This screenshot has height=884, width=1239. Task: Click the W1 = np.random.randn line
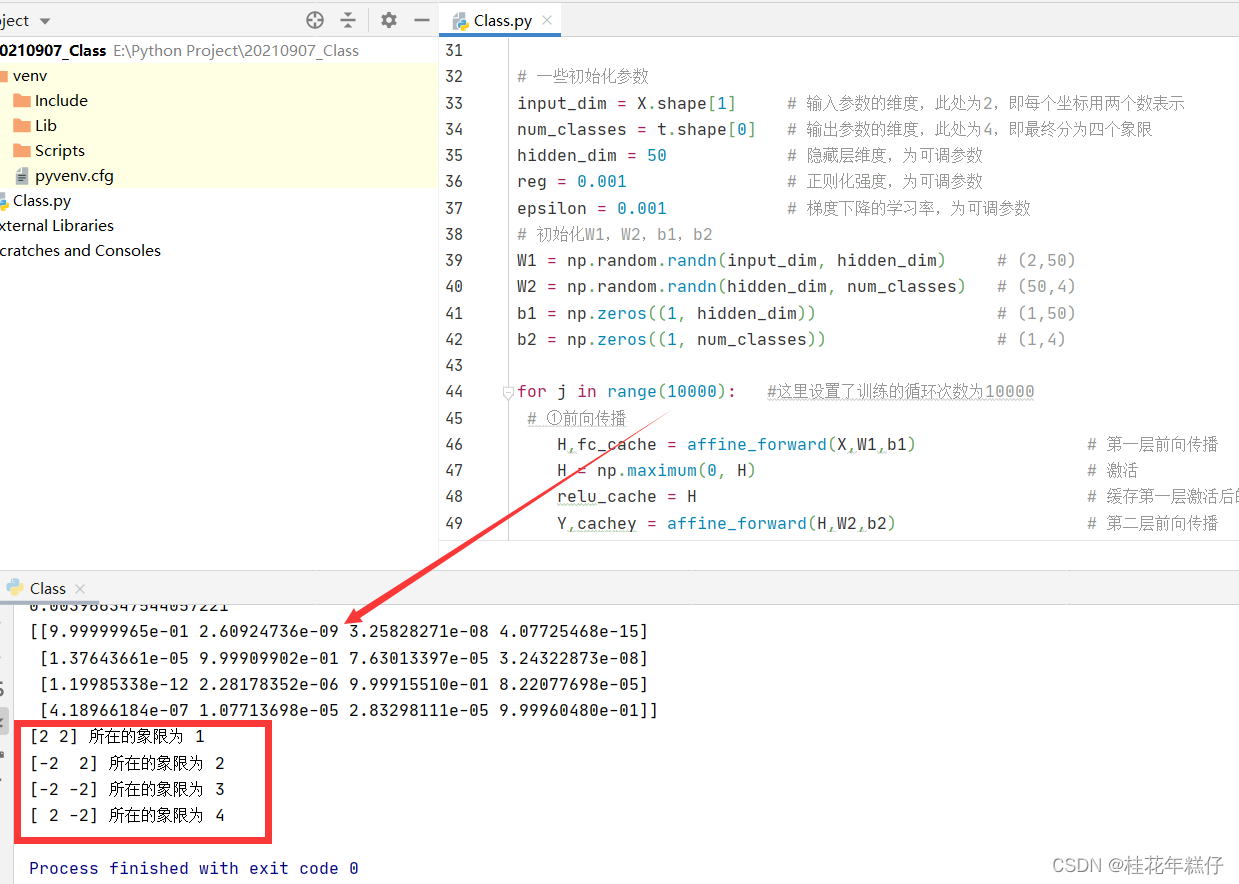click(x=732, y=260)
